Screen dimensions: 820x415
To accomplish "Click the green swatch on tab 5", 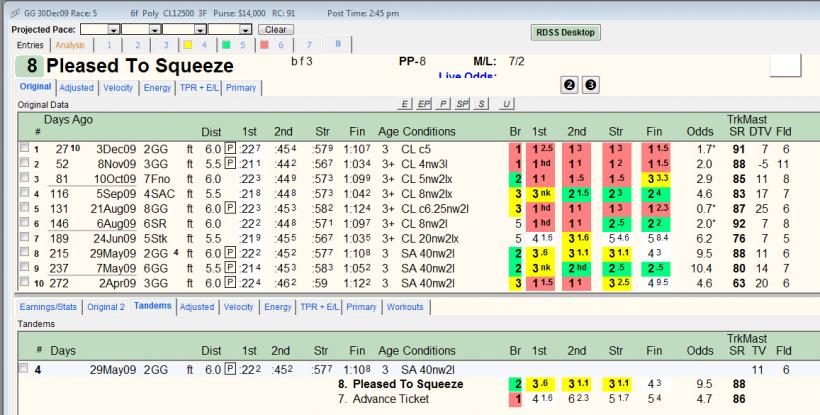I will click(x=226, y=45).
